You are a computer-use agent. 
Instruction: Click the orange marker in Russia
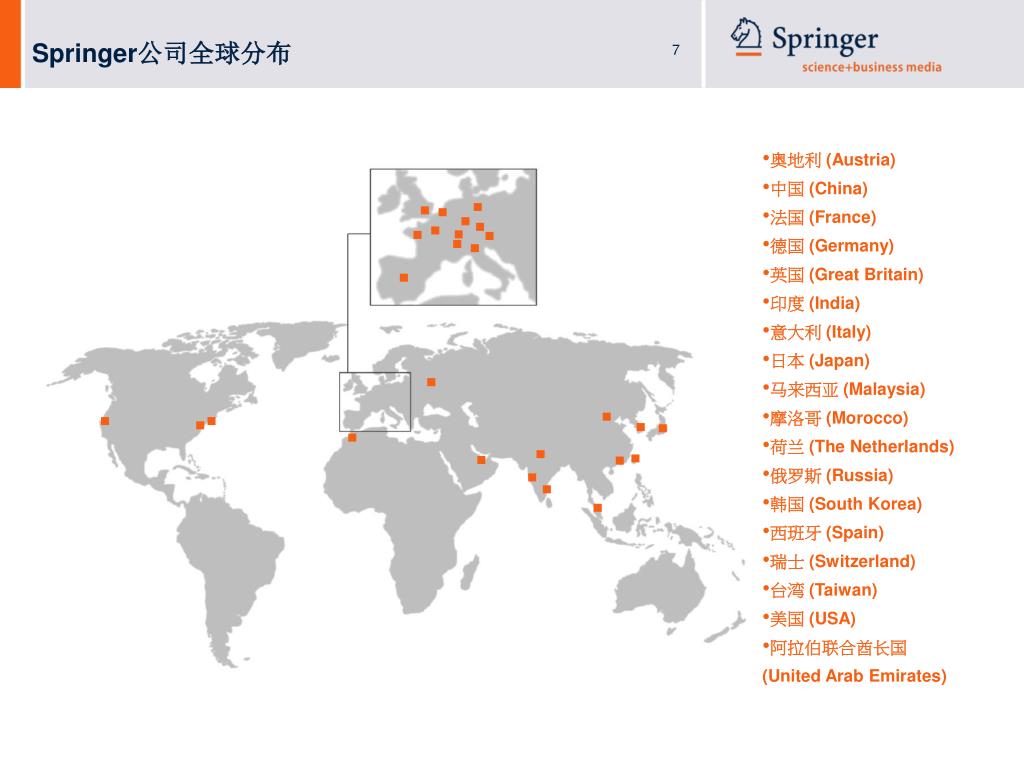tap(431, 383)
